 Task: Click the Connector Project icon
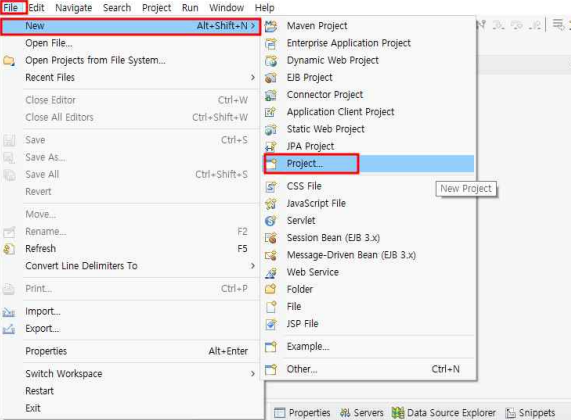[271, 95]
